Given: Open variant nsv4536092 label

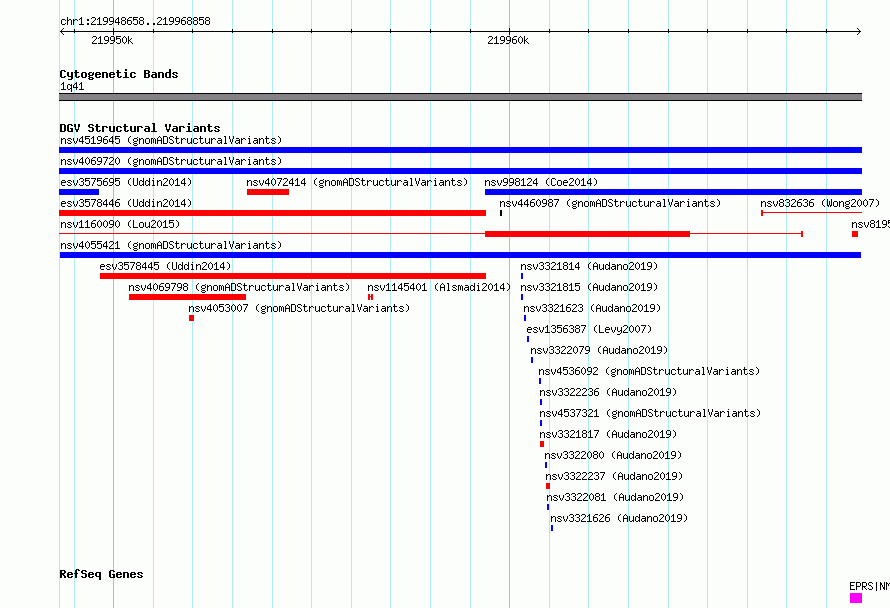Looking at the screenshot, I should (649, 371).
